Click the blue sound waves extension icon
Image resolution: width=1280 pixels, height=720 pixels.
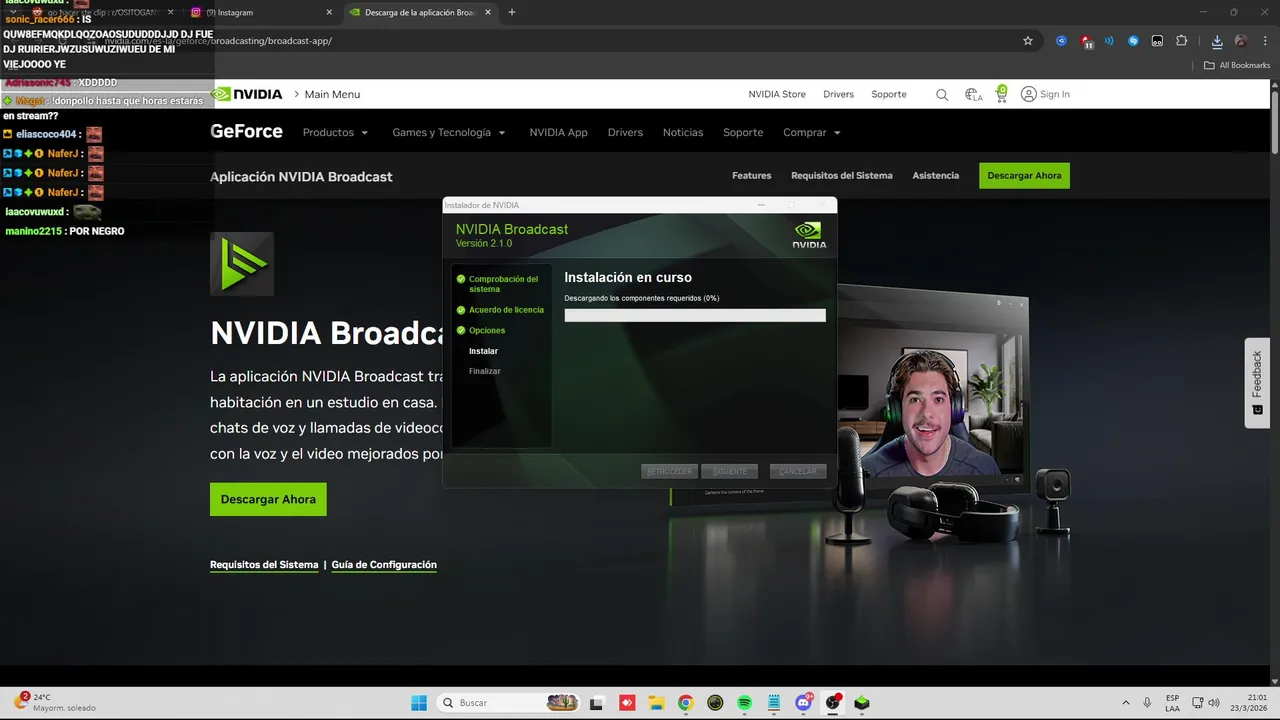coord(1109,41)
